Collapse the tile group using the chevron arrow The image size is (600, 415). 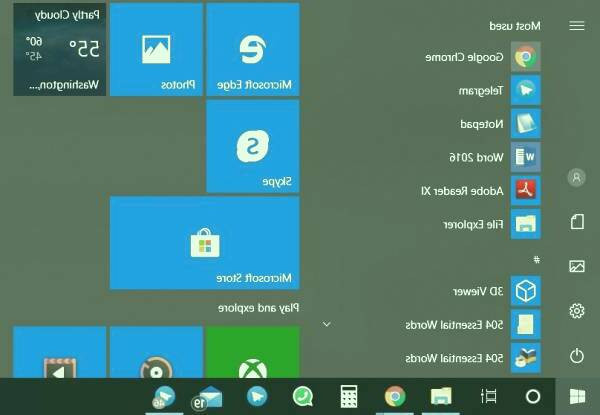pos(326,325)
